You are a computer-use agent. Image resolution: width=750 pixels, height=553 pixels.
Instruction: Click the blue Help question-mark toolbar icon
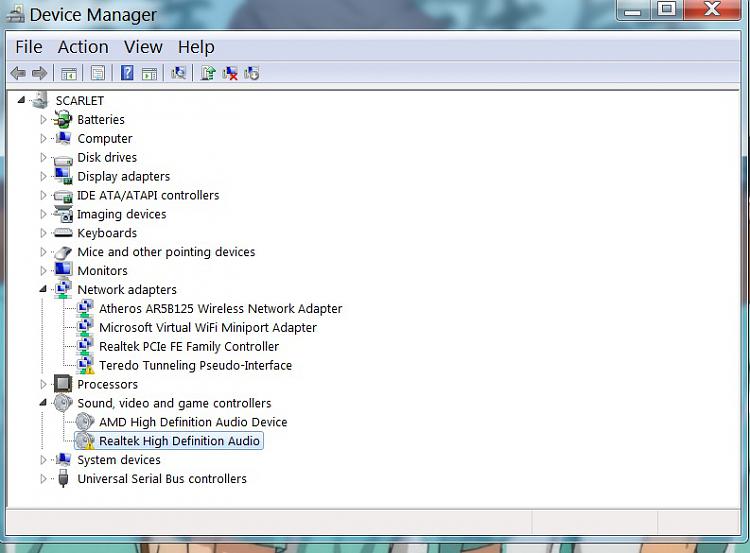(x=127, y=73)
